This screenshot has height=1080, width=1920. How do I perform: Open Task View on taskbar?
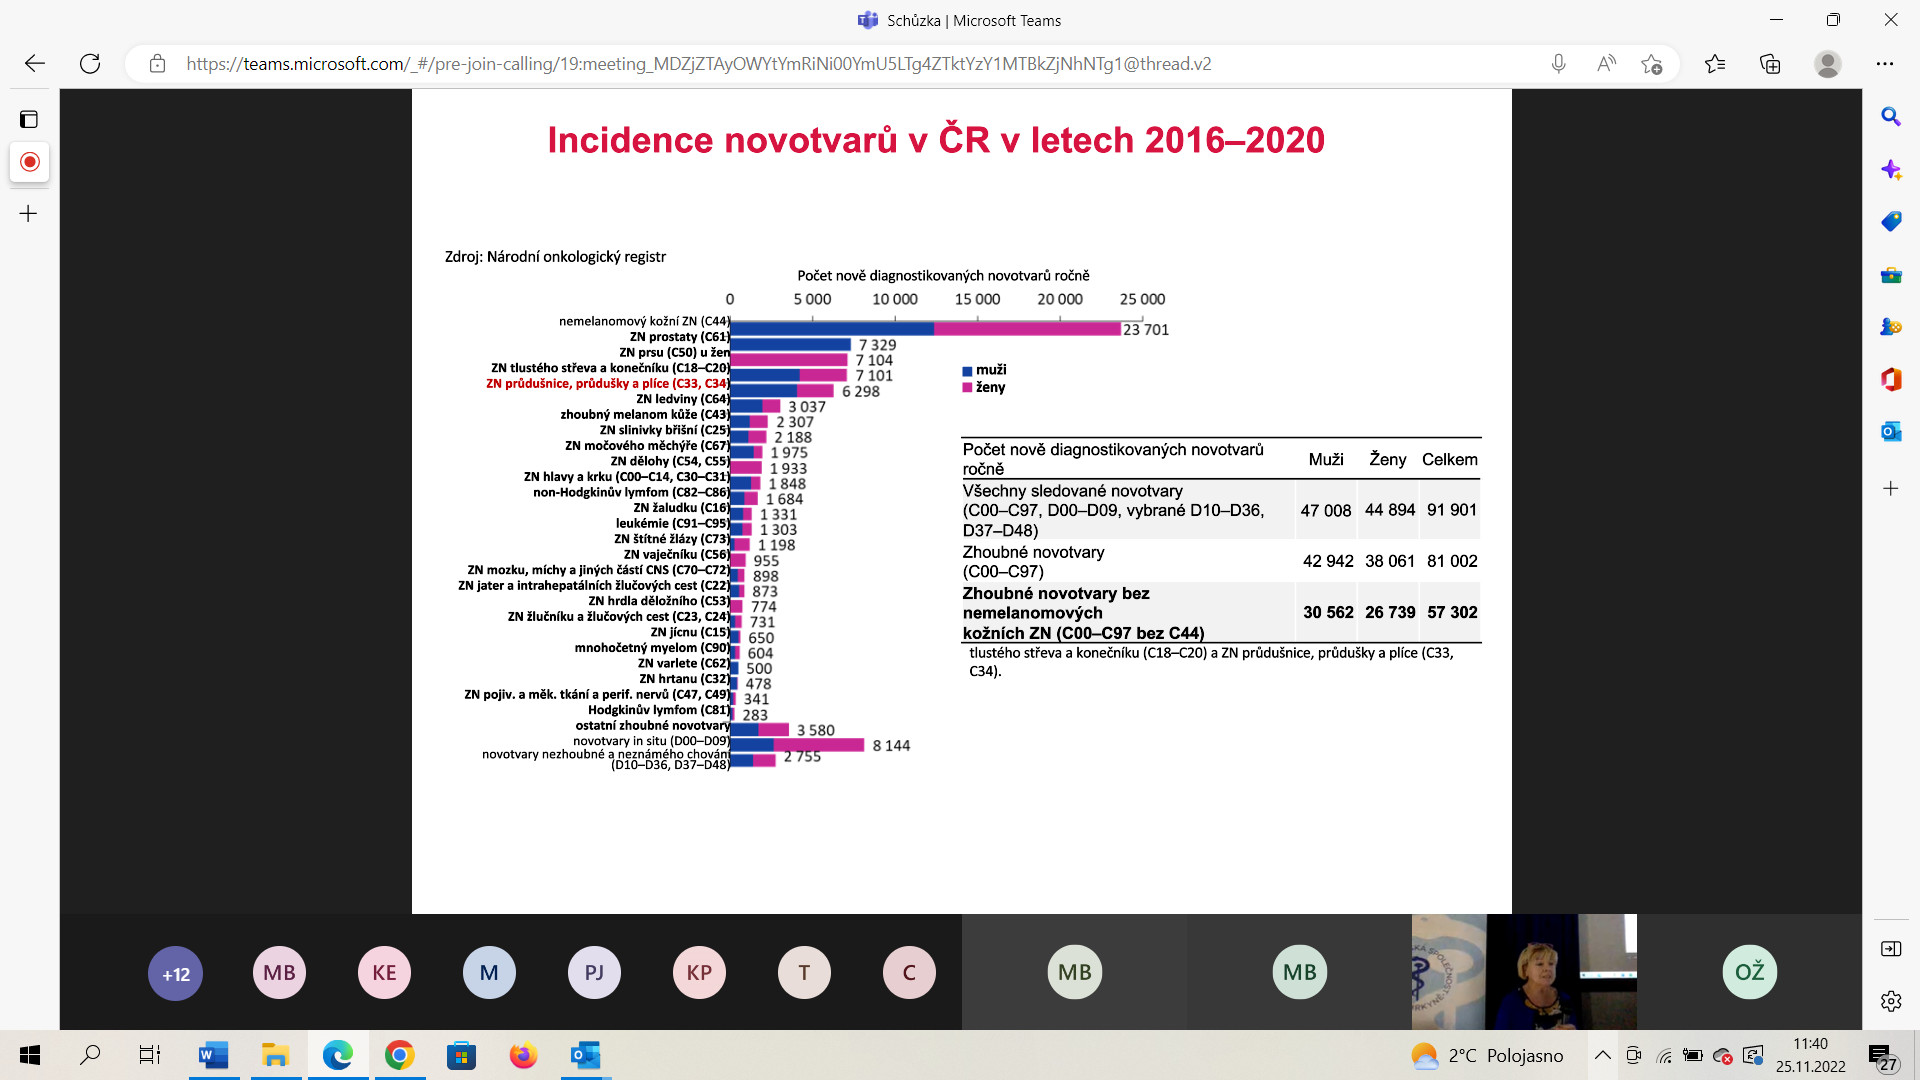coord(150,1055)
